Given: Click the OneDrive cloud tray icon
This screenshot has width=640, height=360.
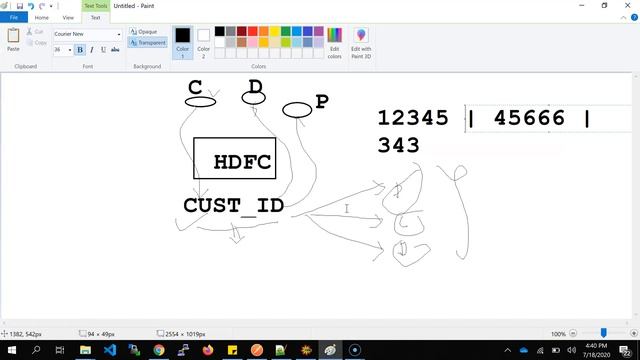Looking at the screenshot, I should [x=524, y=350].
